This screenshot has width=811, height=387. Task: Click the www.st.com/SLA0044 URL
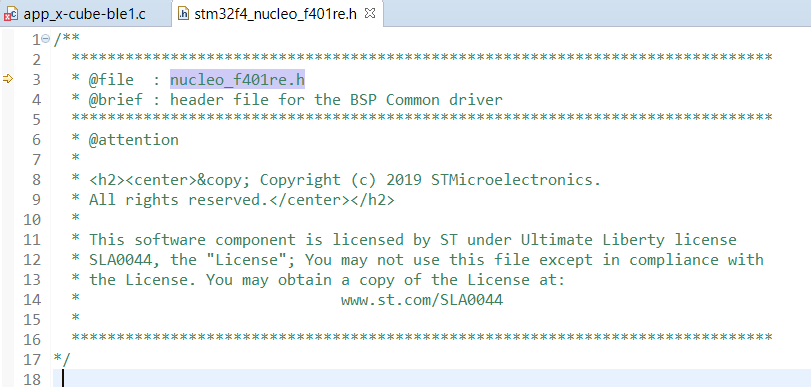422,300
